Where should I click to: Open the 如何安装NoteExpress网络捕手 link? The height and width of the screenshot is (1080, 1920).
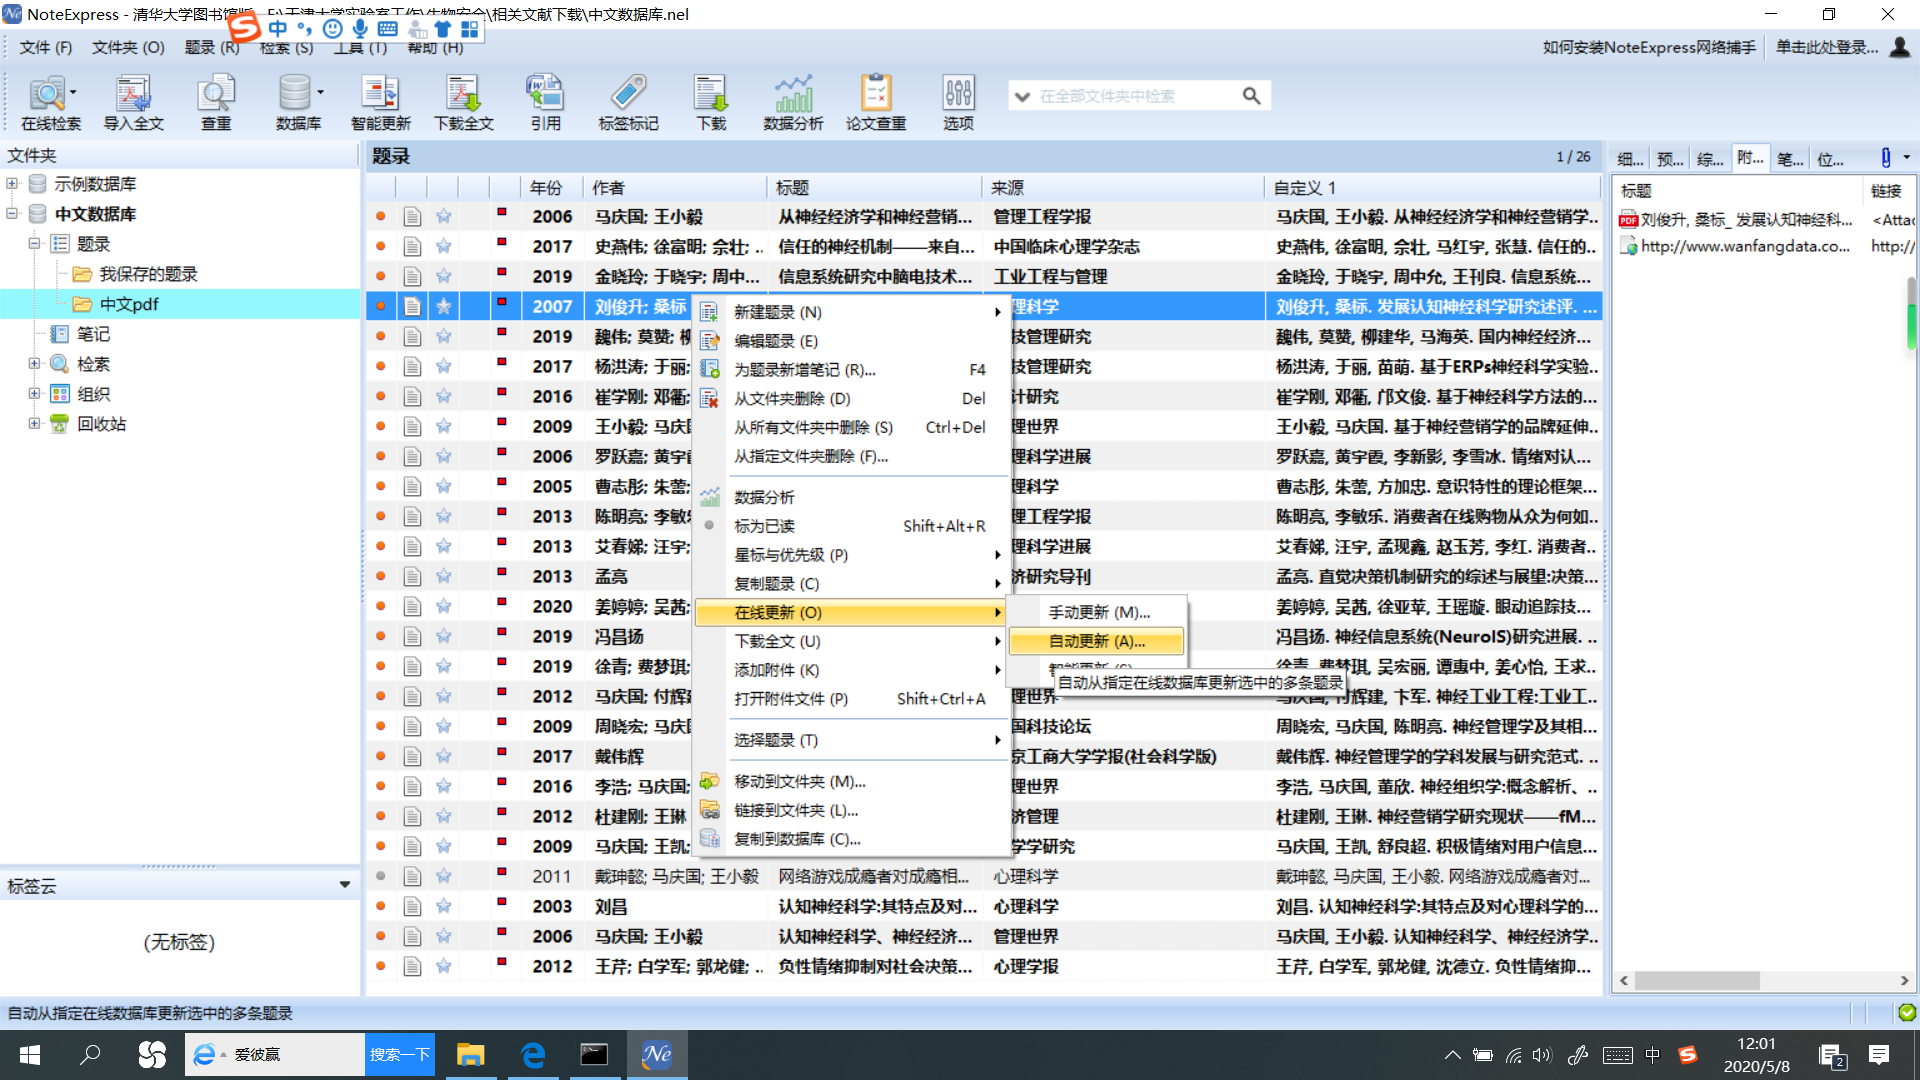point(1648,47)
